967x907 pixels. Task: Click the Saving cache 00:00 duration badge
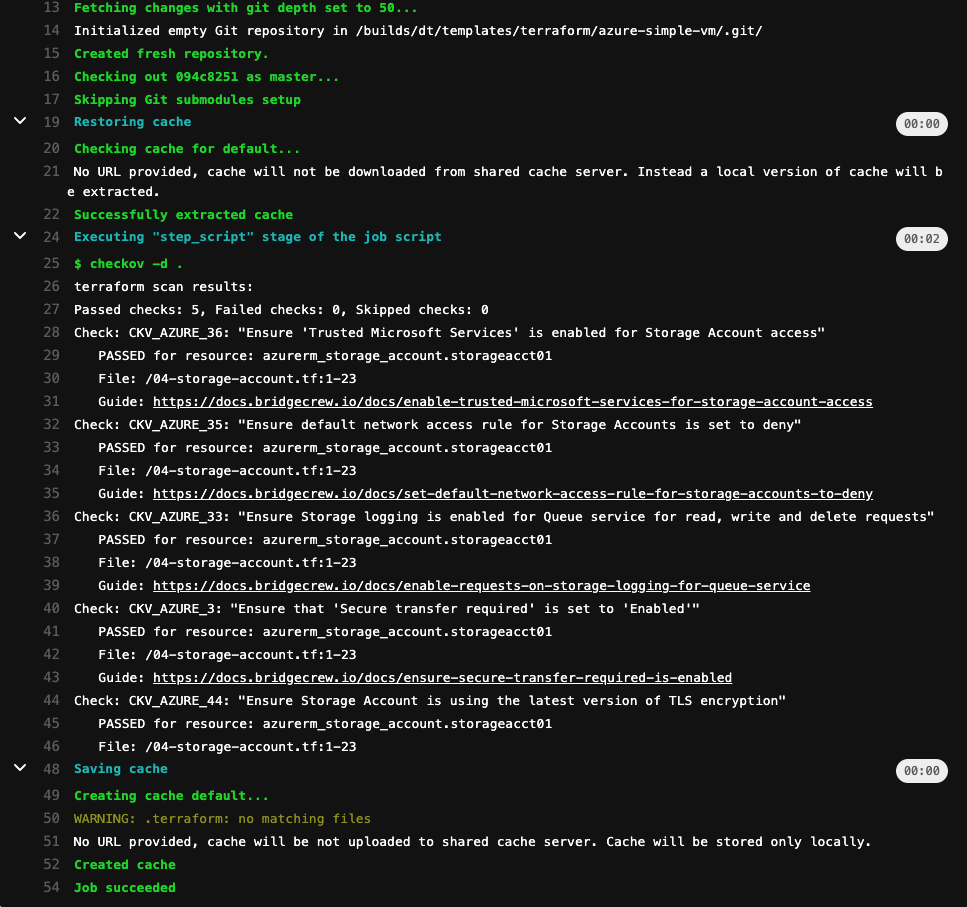[921, 772]
